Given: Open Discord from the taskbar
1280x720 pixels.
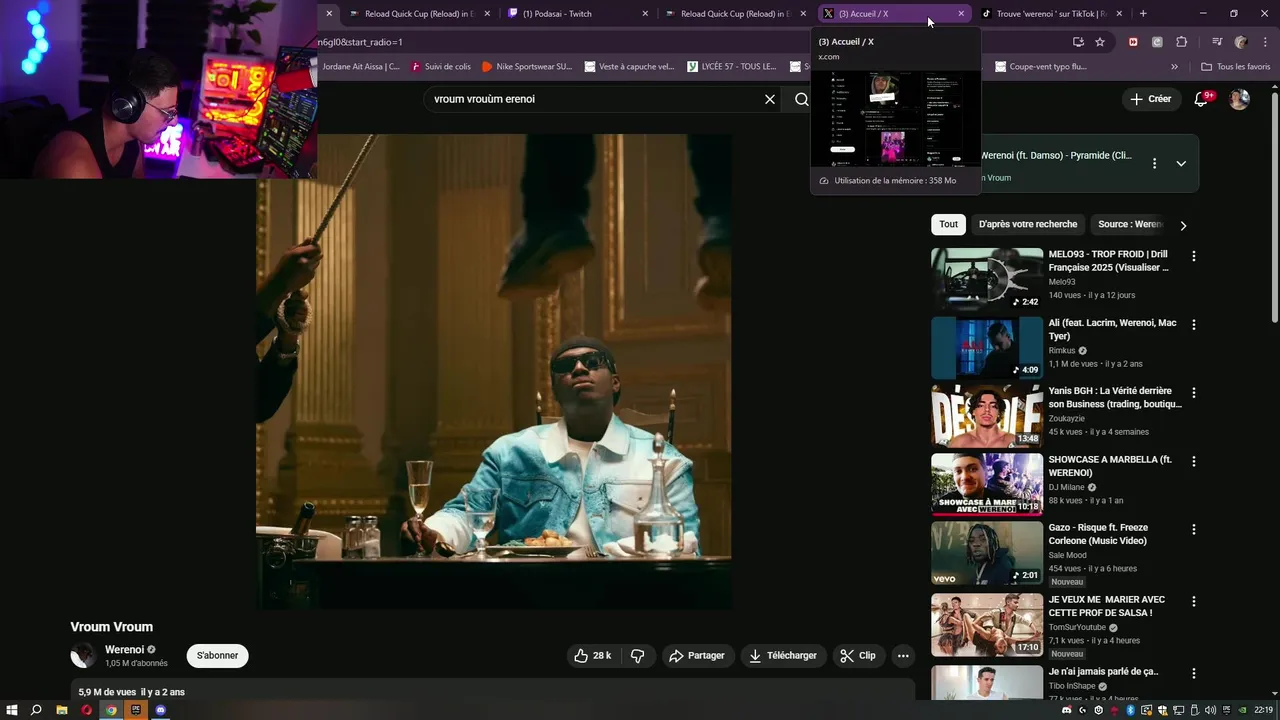Looking at the screenshot, I should point(160,710).
